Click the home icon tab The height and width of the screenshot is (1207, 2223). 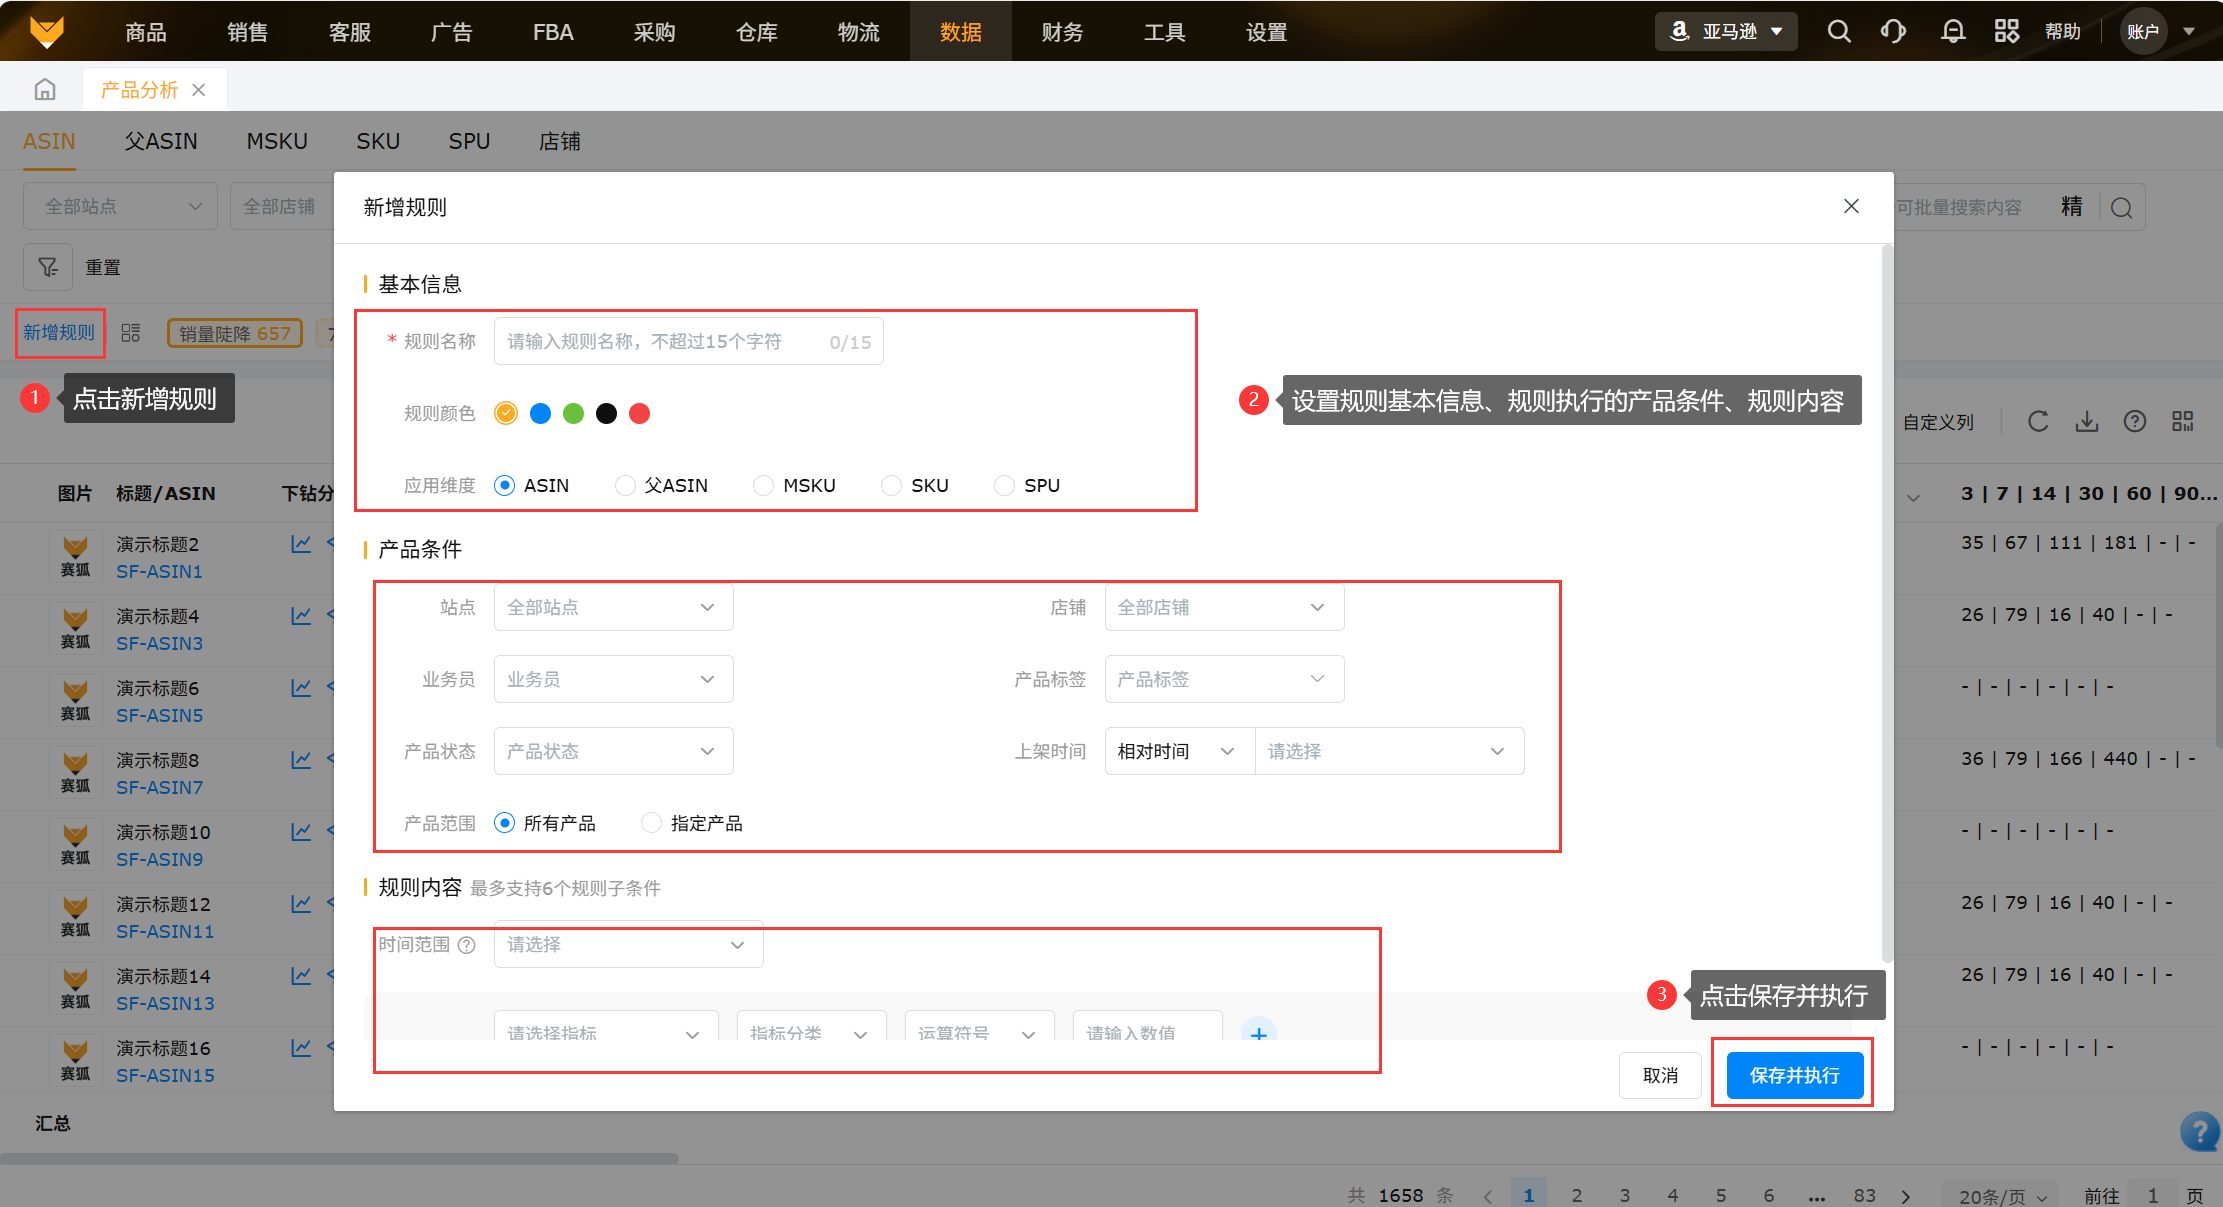coord(45,90)
